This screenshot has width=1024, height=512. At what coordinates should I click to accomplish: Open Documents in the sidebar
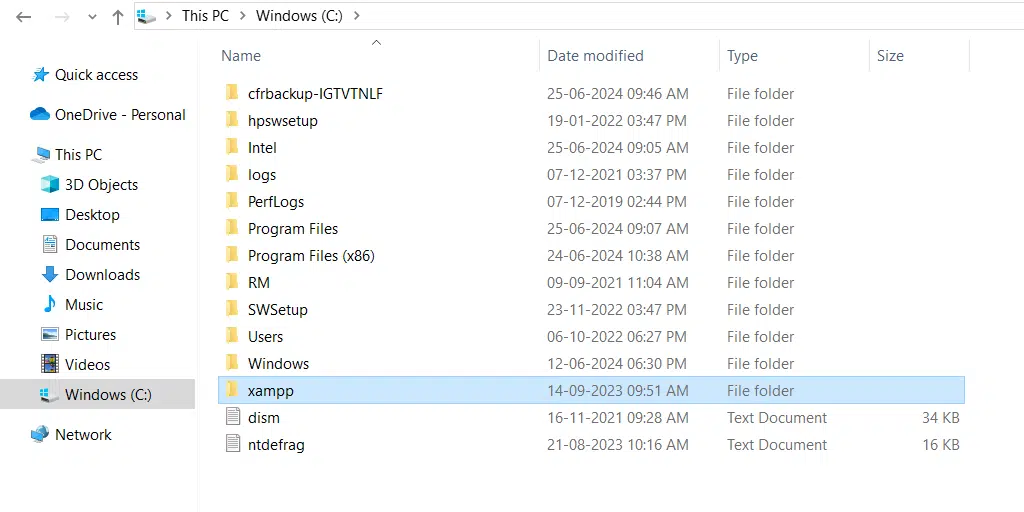[103, 245]
